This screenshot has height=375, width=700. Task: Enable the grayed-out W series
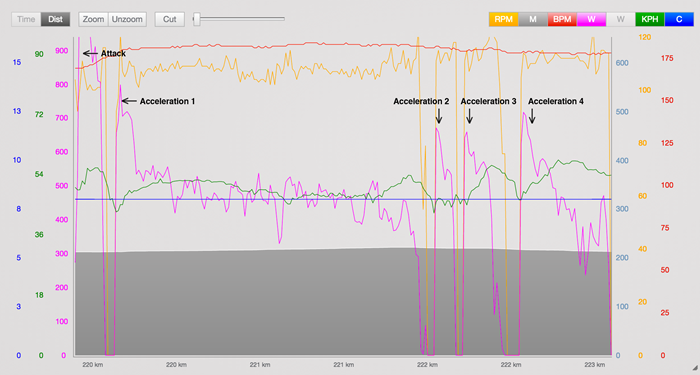pyautogui.click(x=621, y=19)
